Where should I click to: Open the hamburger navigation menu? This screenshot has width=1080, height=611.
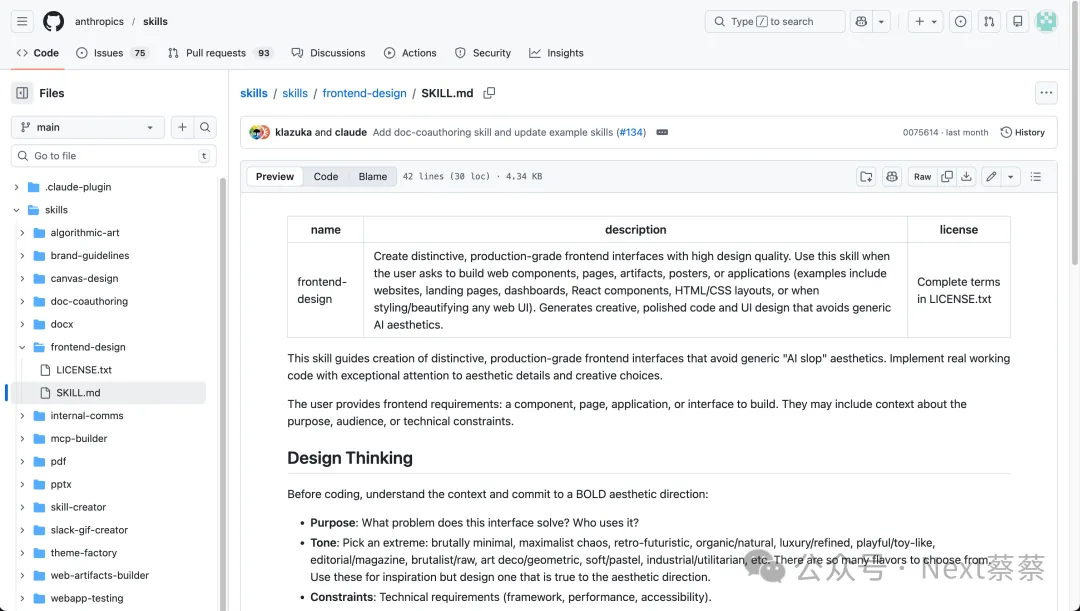(22, 21)
